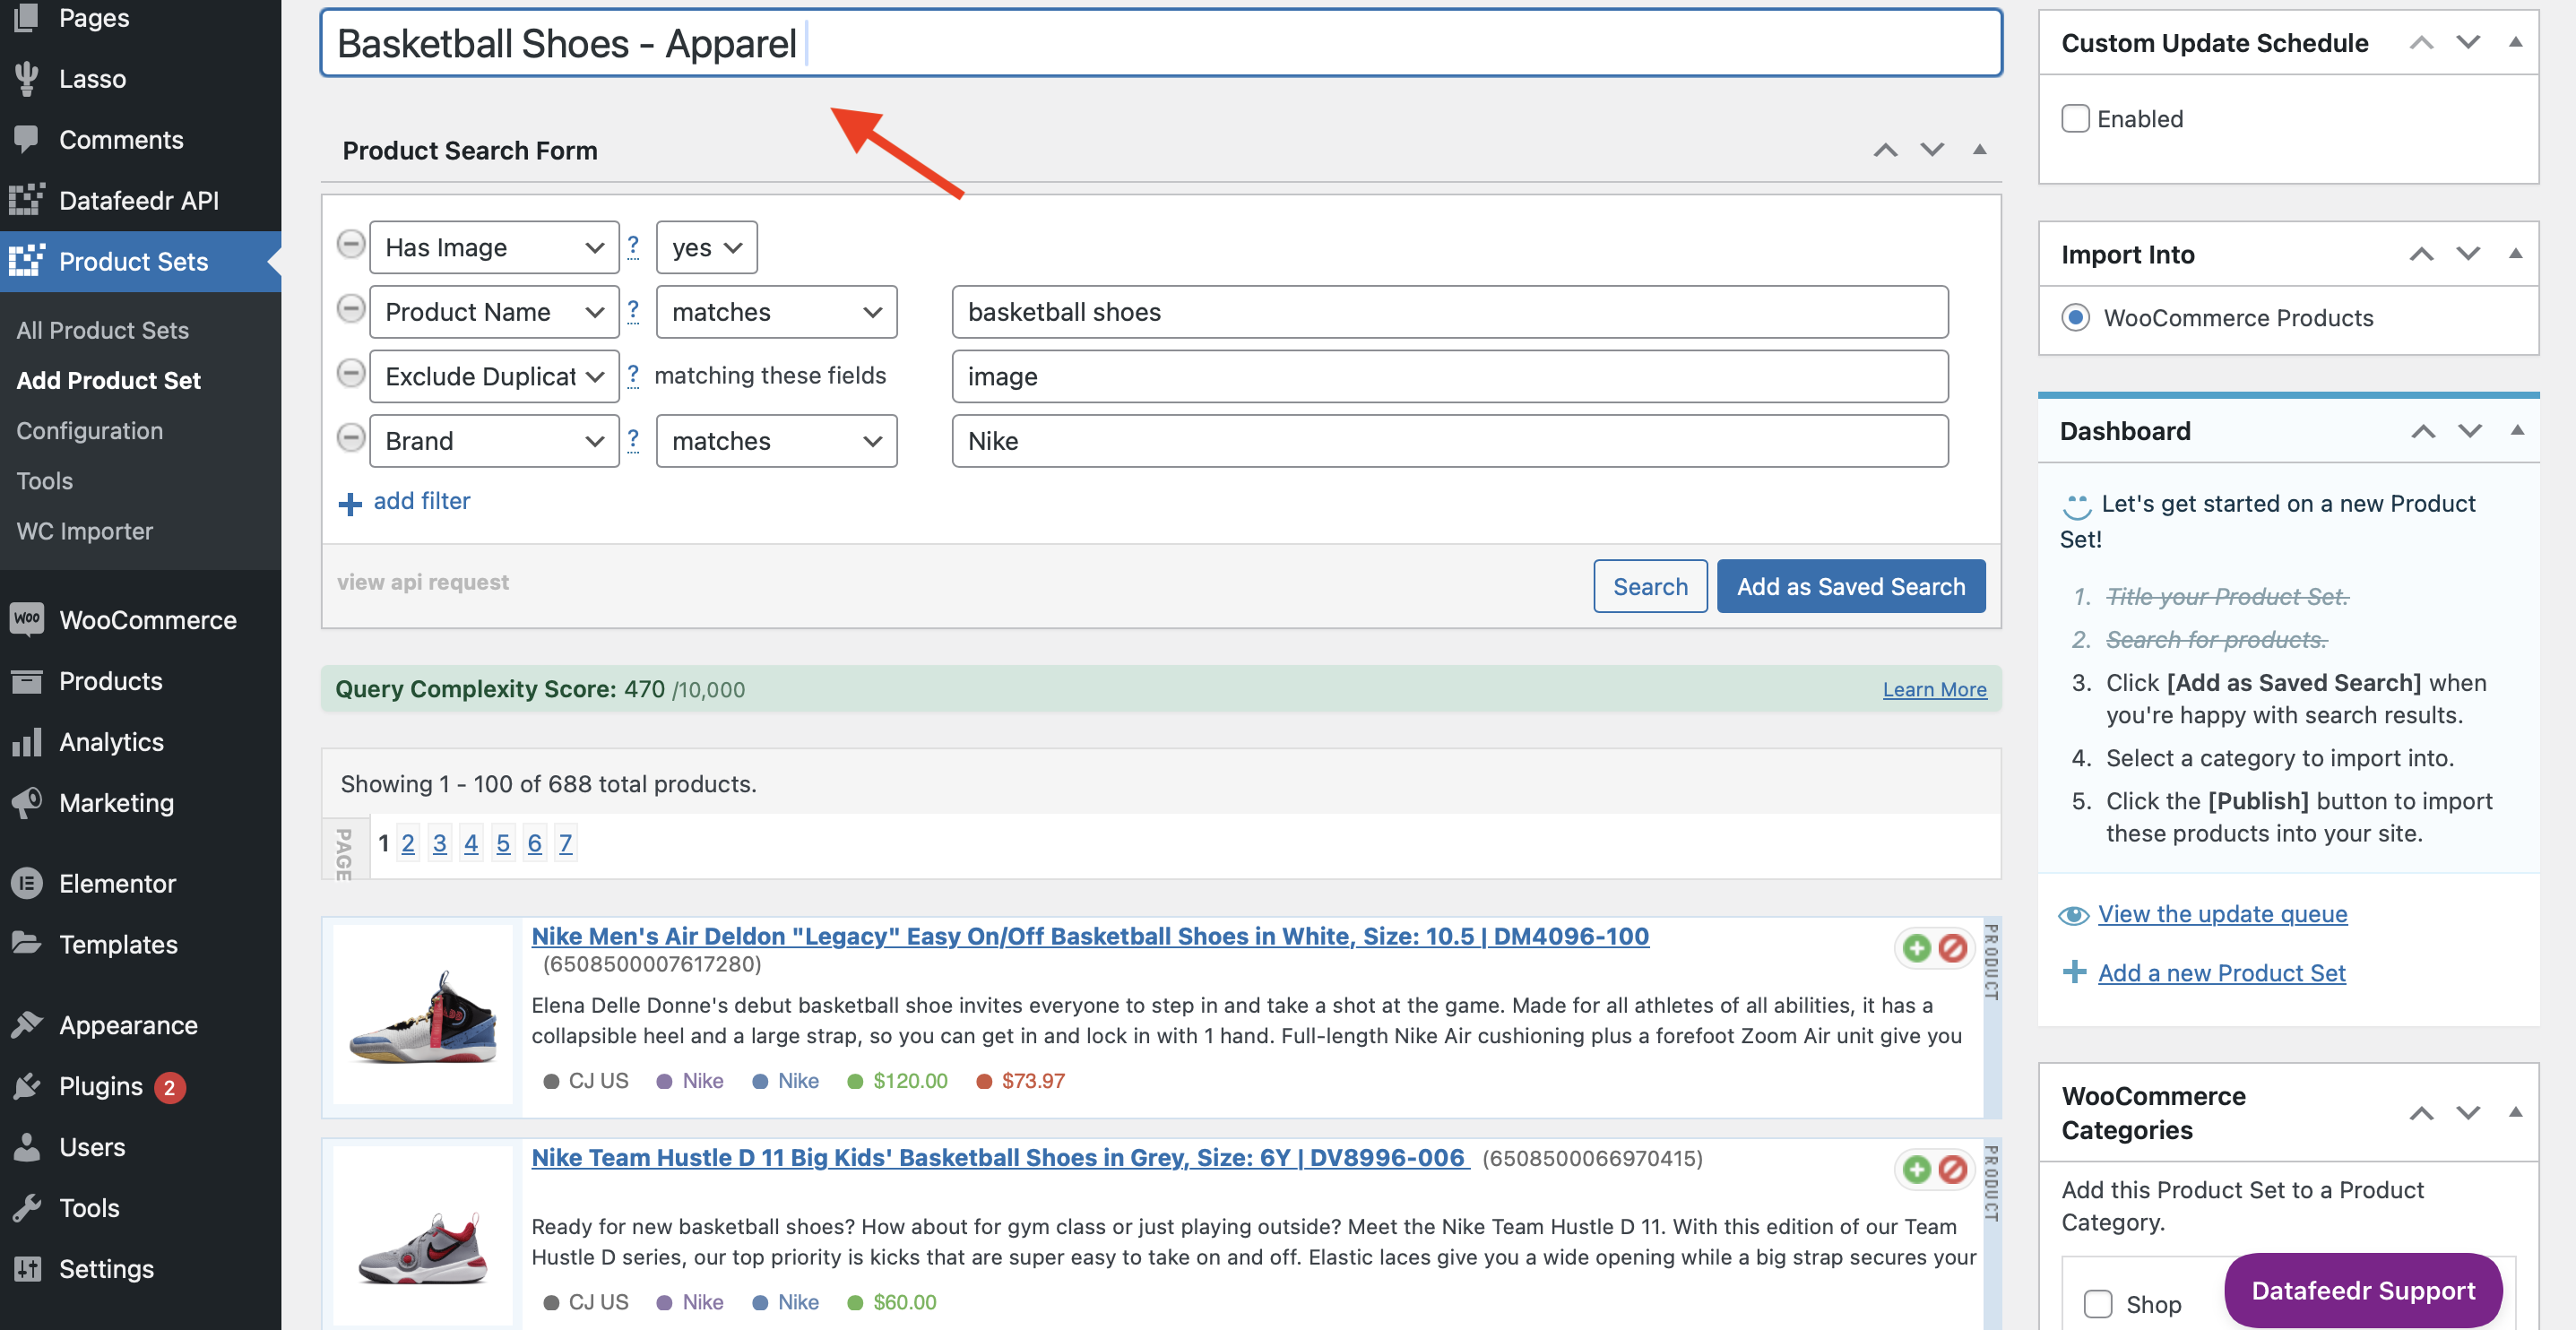Open WC Importer submenu item
The width and height of the screenshot is (2576, 1330).
coord(84,531)
